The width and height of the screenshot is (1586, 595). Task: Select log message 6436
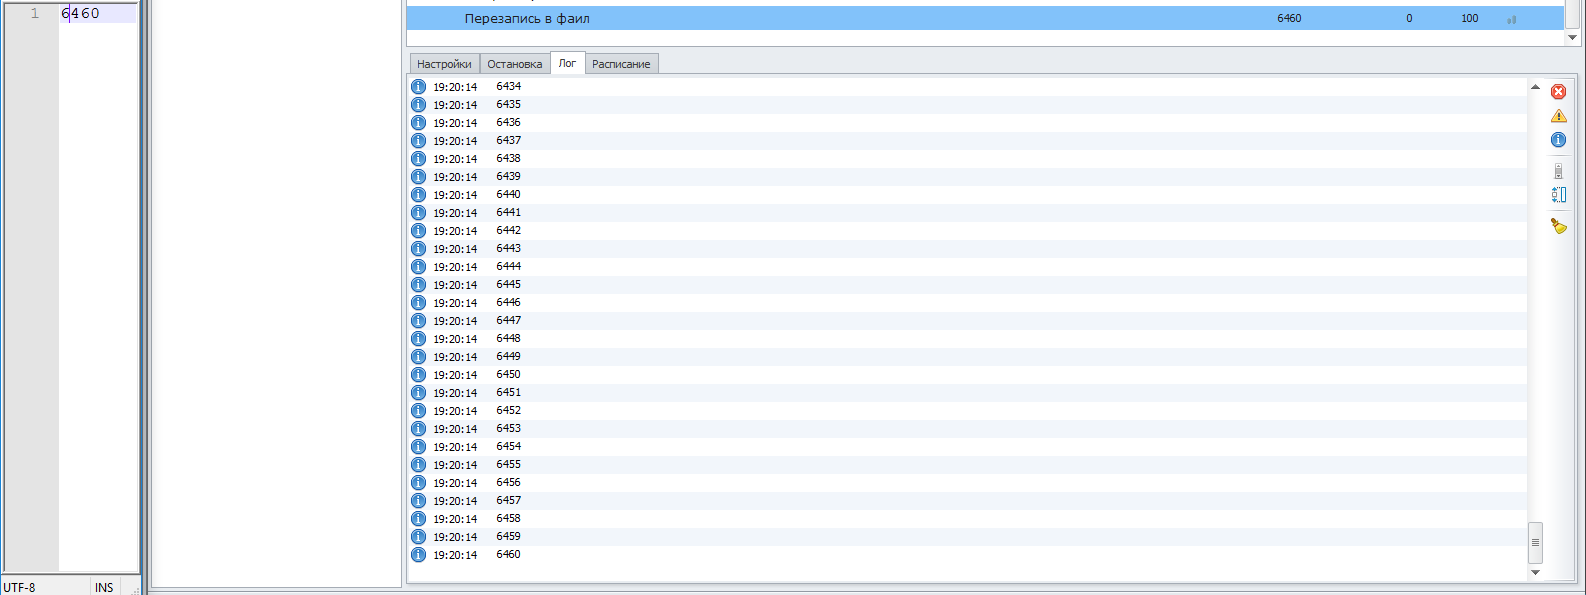pos(508,123)
